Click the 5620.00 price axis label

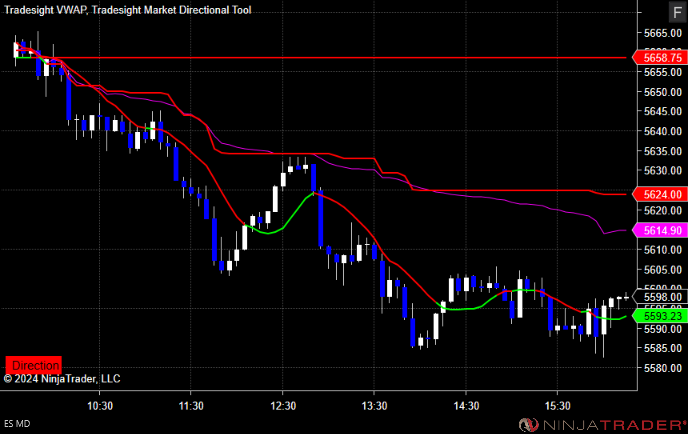coord(663,210)
